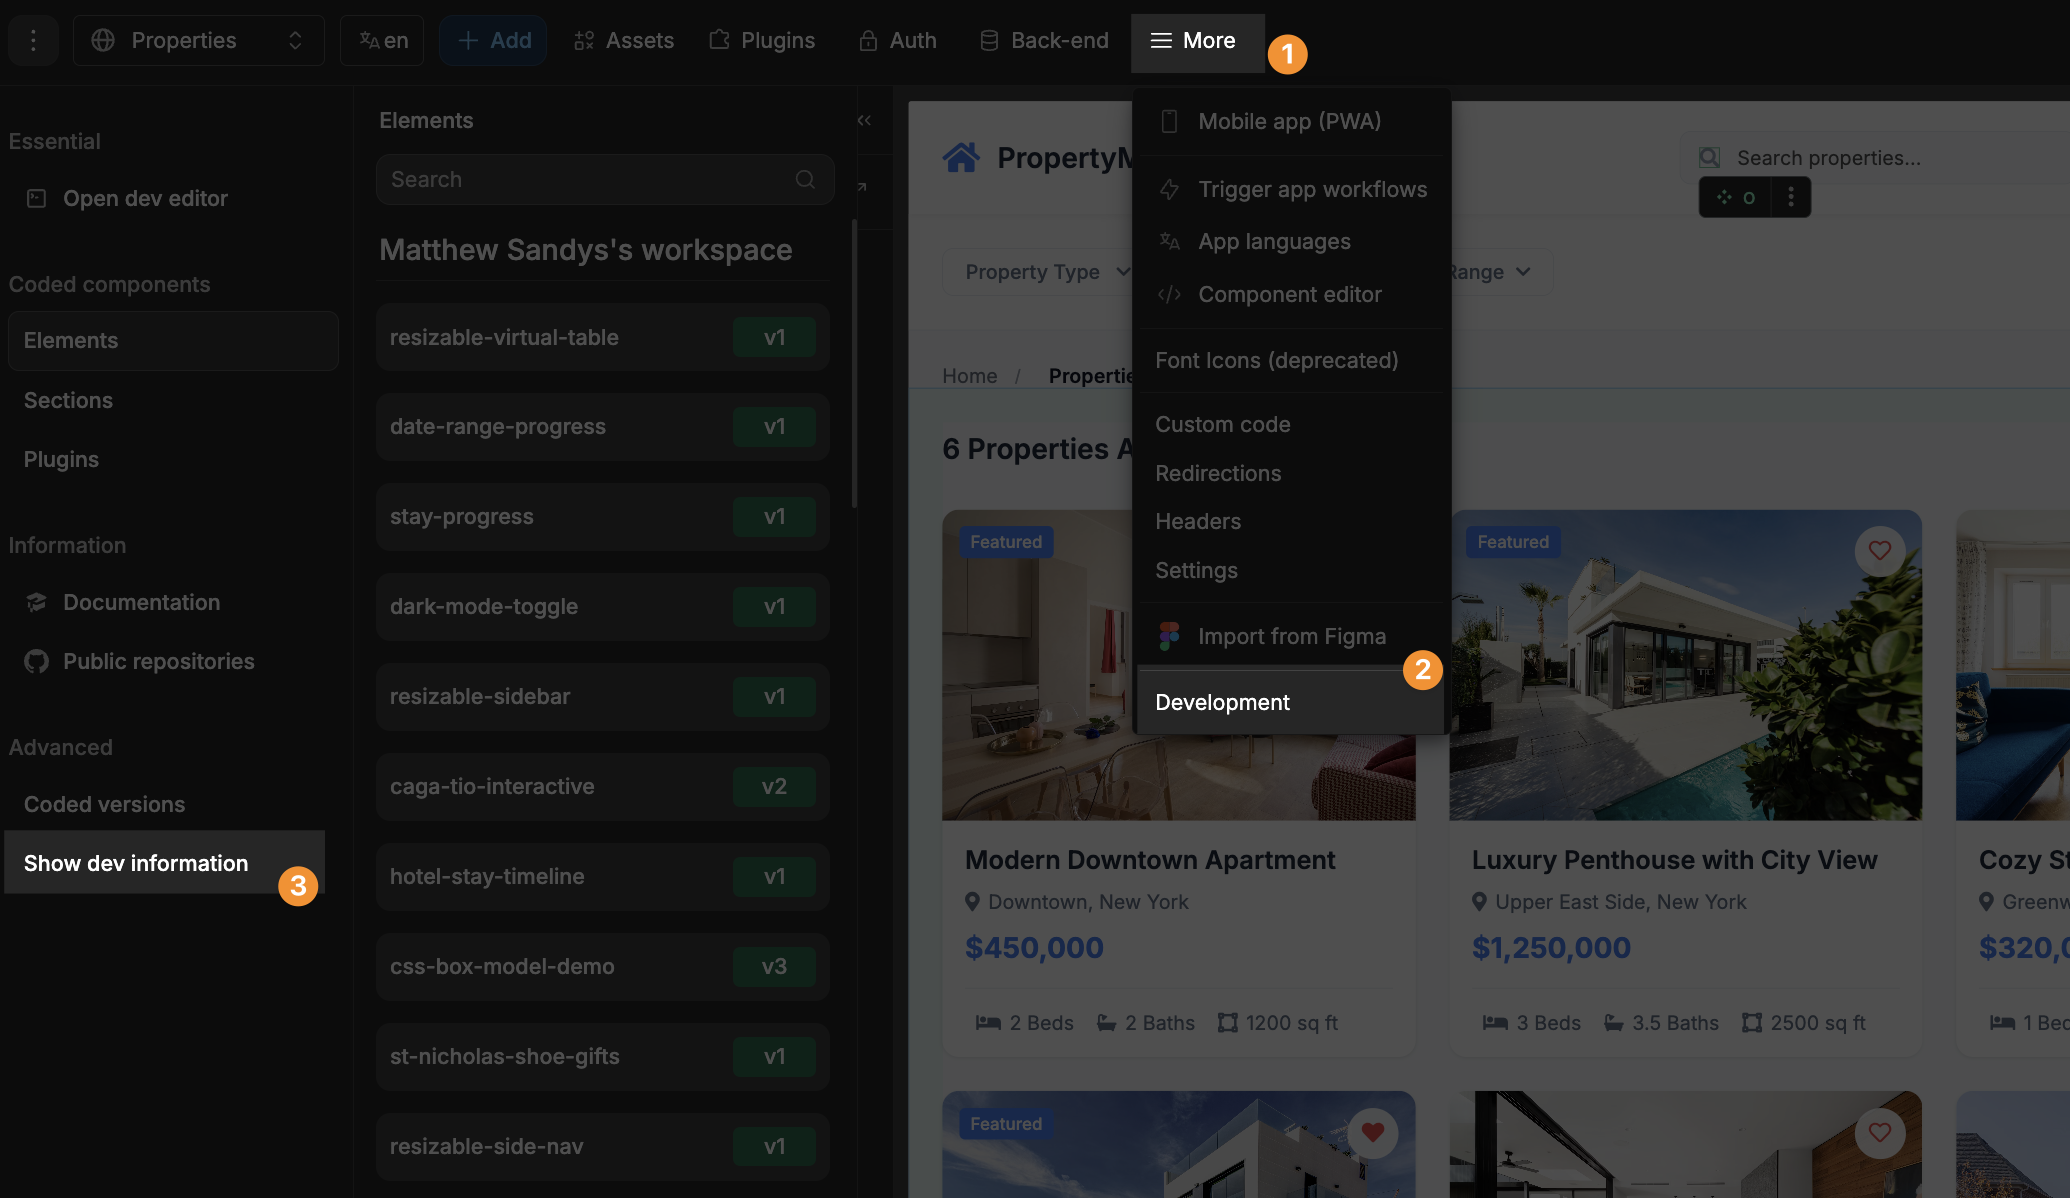
Task: Open the Back-end database menu
Action: tap(1044, 40)
